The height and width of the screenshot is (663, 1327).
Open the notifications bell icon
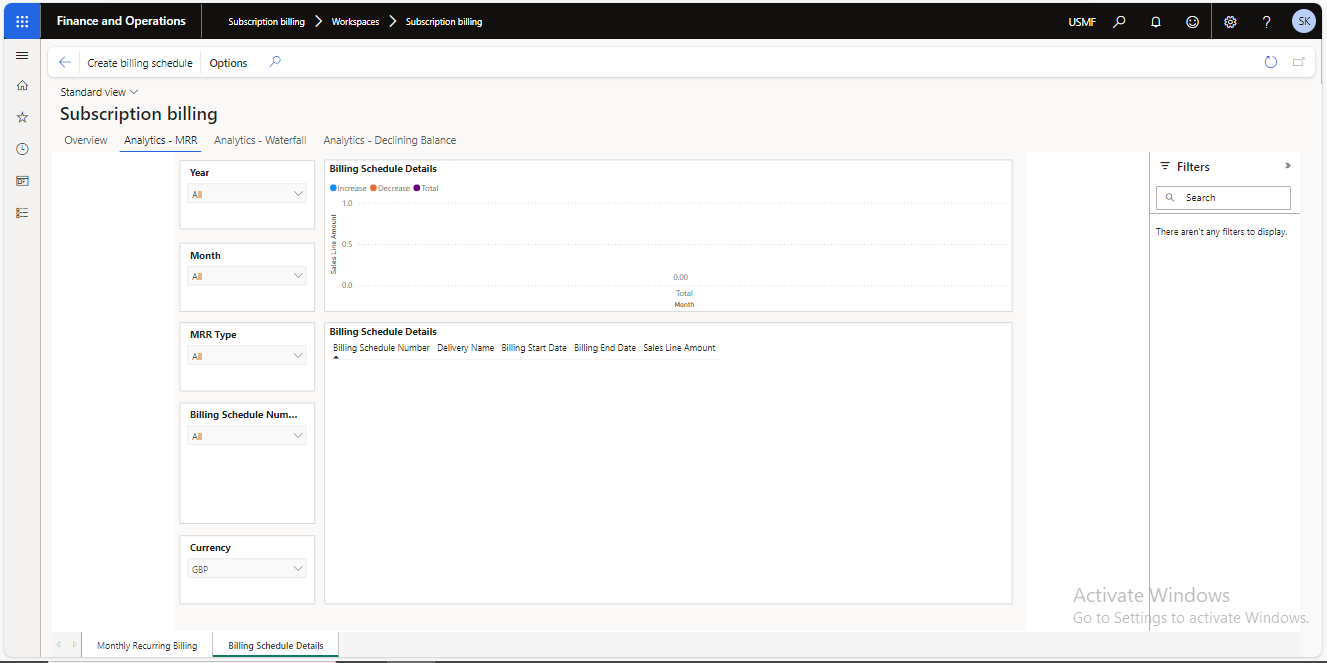(x=1156, y=21)
